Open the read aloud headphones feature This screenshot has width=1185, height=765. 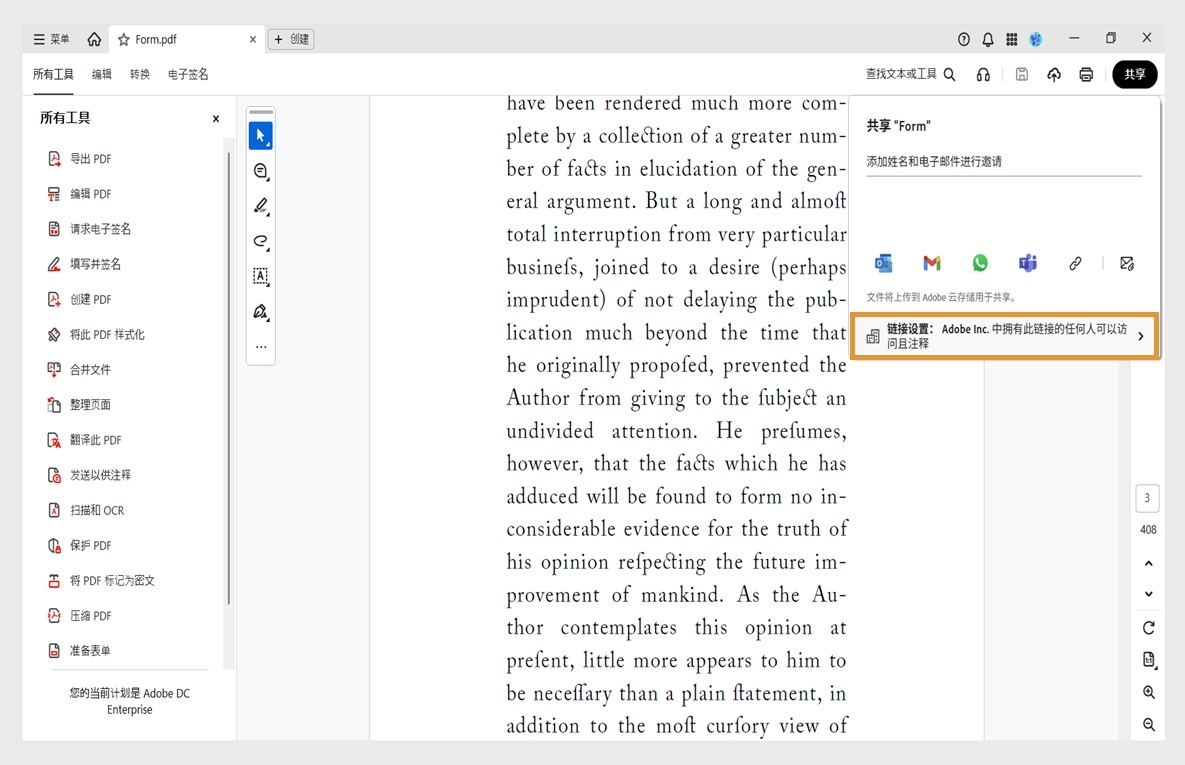(x=983, y=74)
